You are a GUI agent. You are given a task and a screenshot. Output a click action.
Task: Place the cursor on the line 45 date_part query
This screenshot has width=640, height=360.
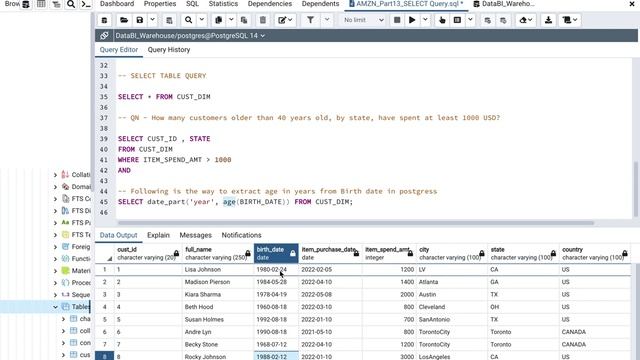[x=235, y=202]
